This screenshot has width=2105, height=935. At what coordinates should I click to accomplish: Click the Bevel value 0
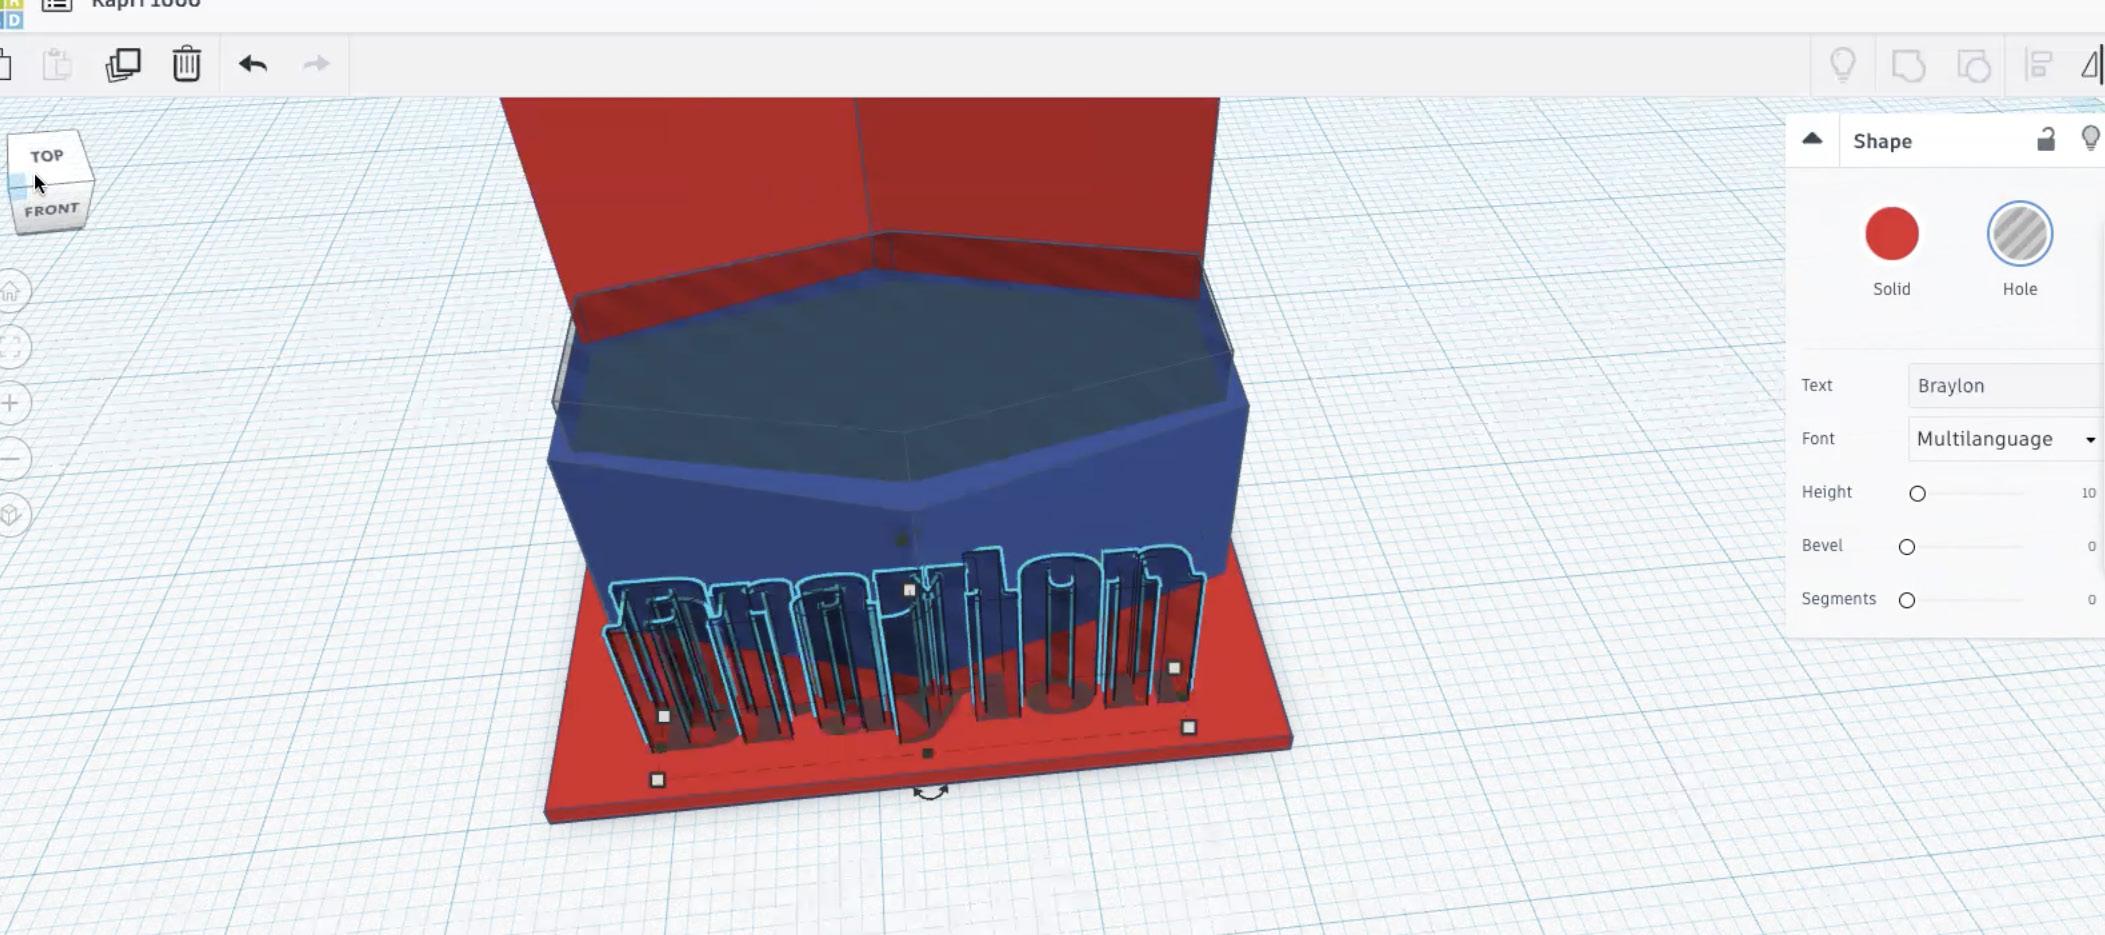(x=2091, y=547)
